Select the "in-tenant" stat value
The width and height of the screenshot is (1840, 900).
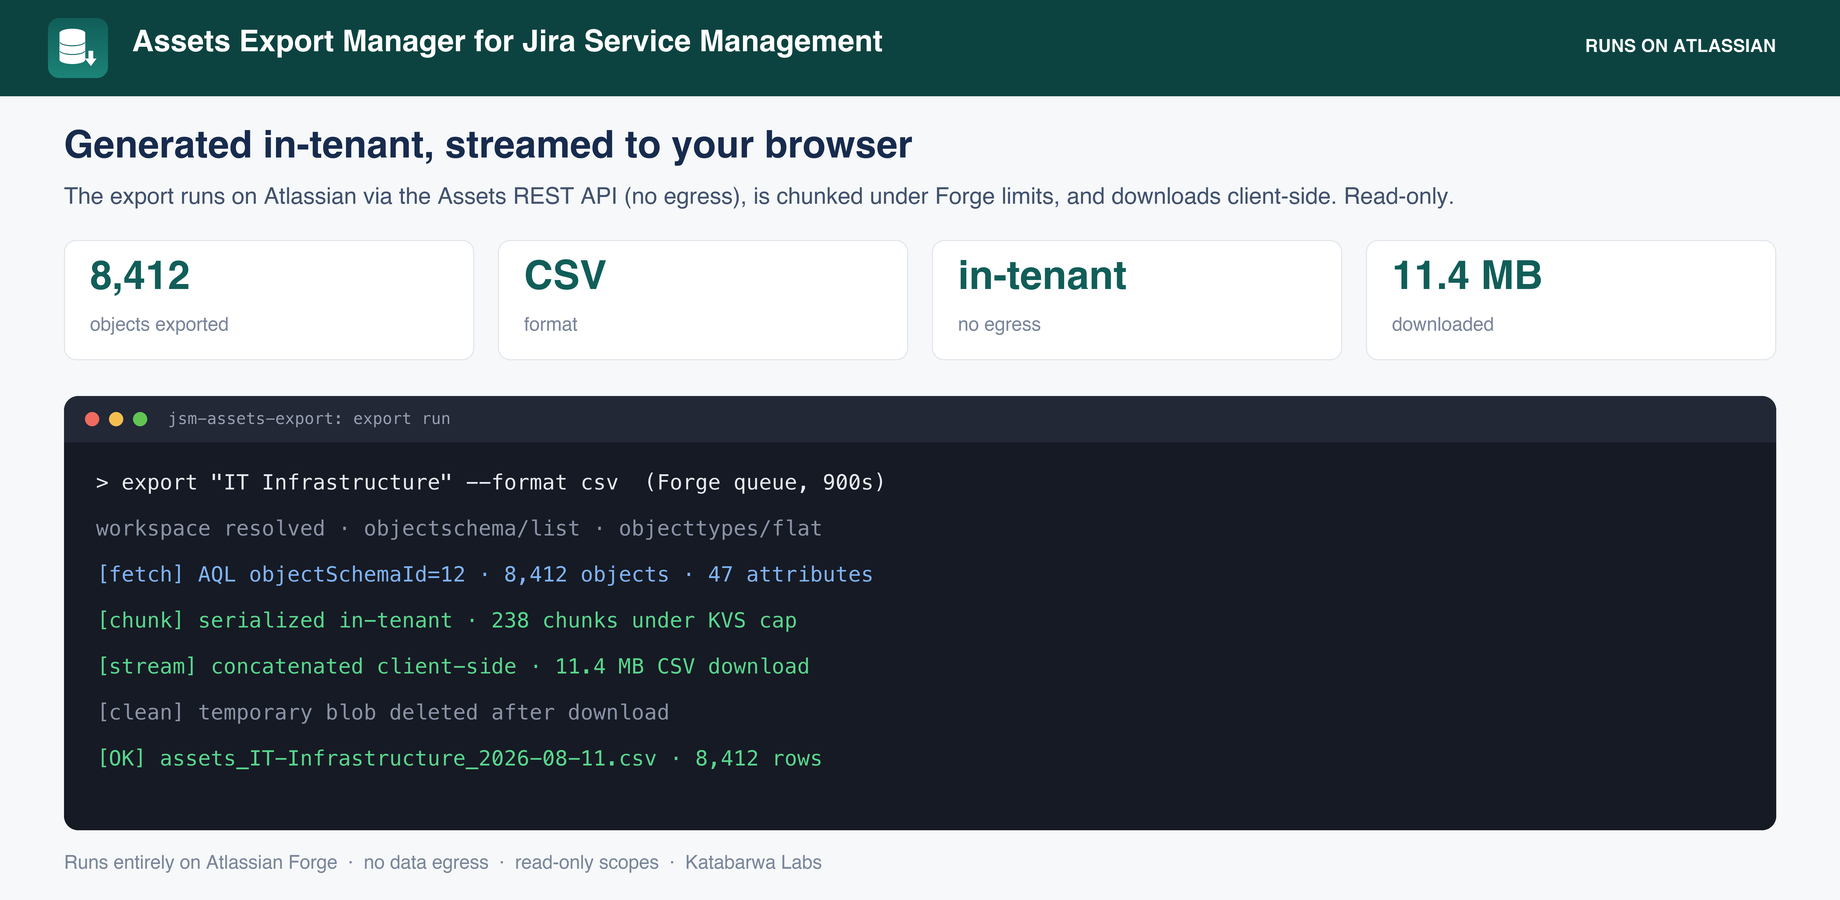point(1042,276)
